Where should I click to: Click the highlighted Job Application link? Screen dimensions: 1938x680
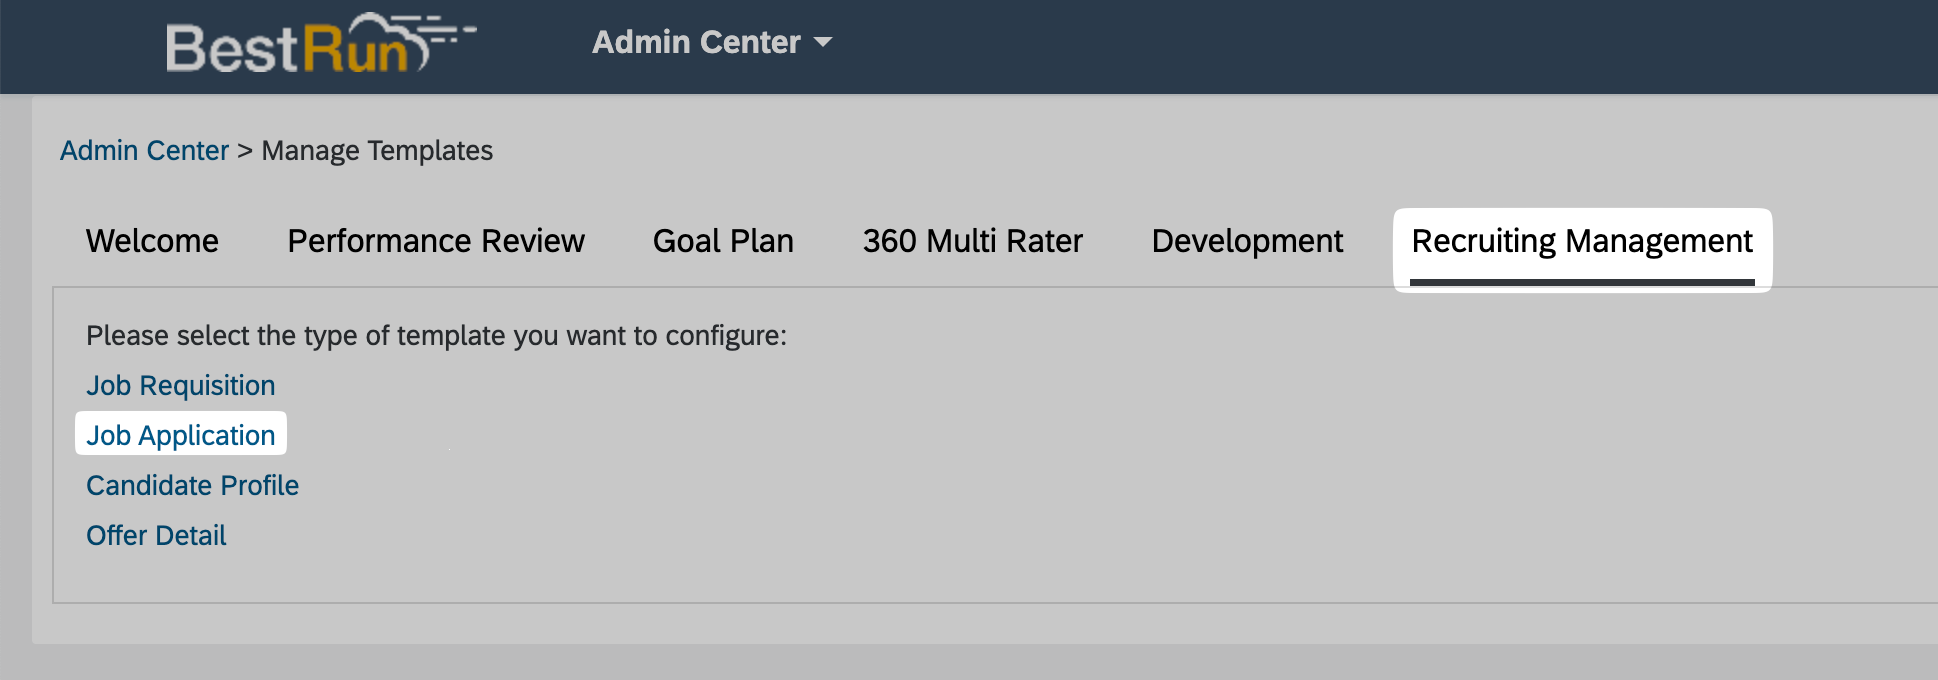tap(181, 435)
